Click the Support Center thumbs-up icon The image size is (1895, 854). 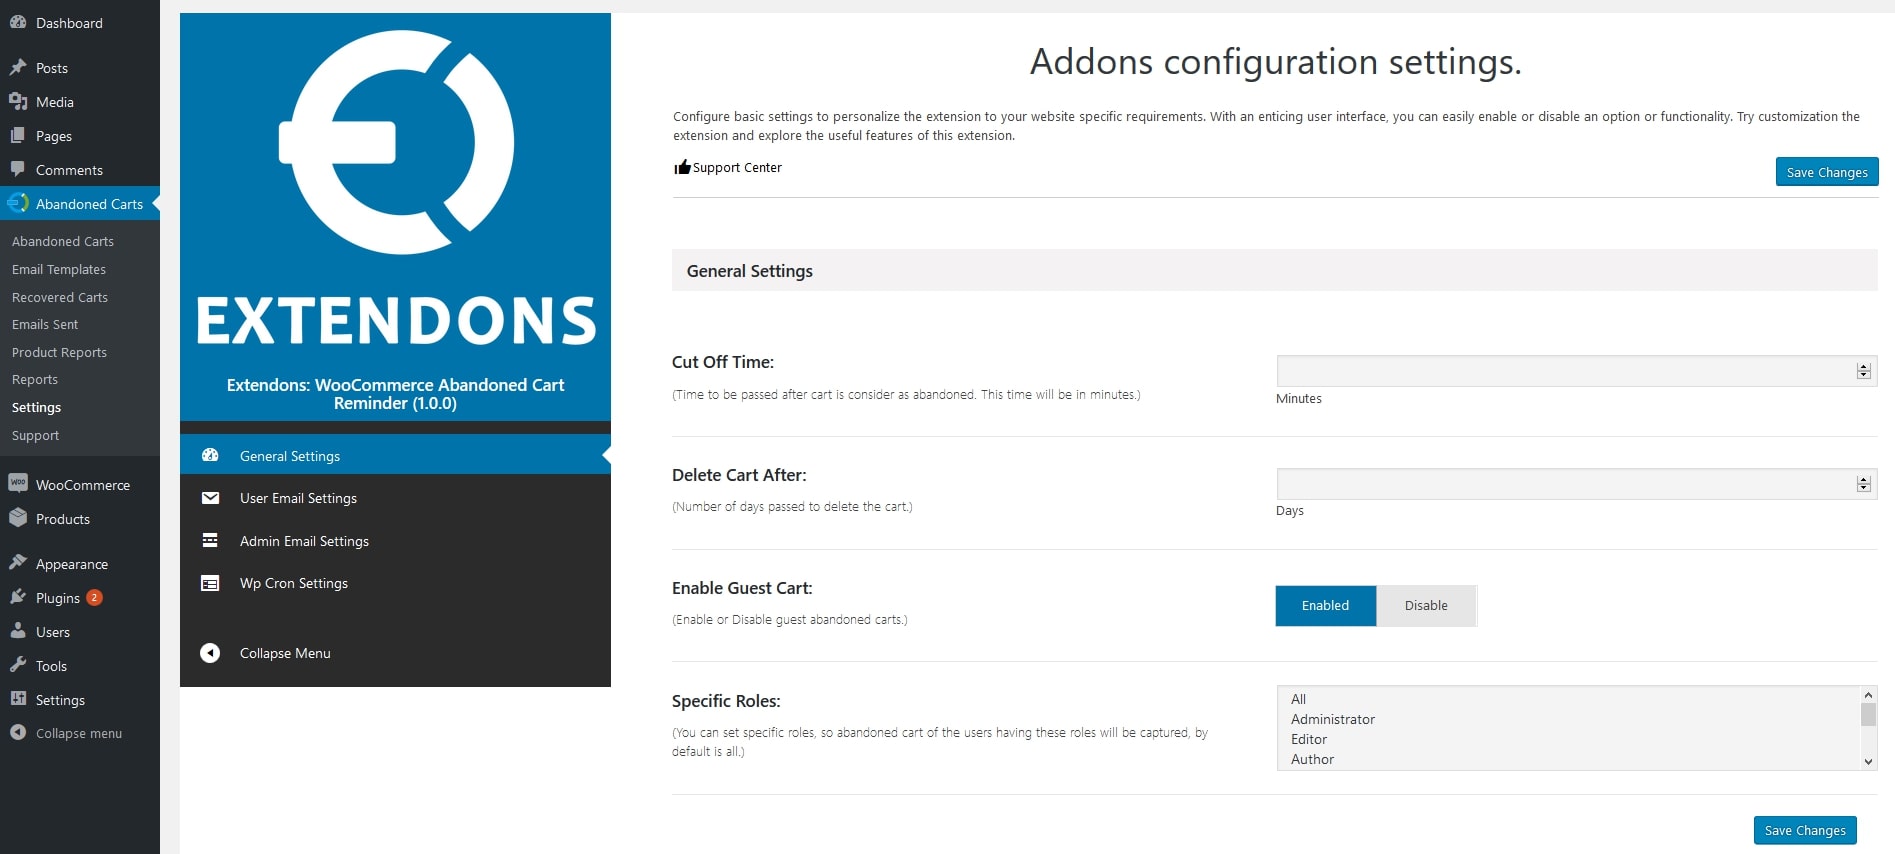pyautogui.click(x=682, y=167)
